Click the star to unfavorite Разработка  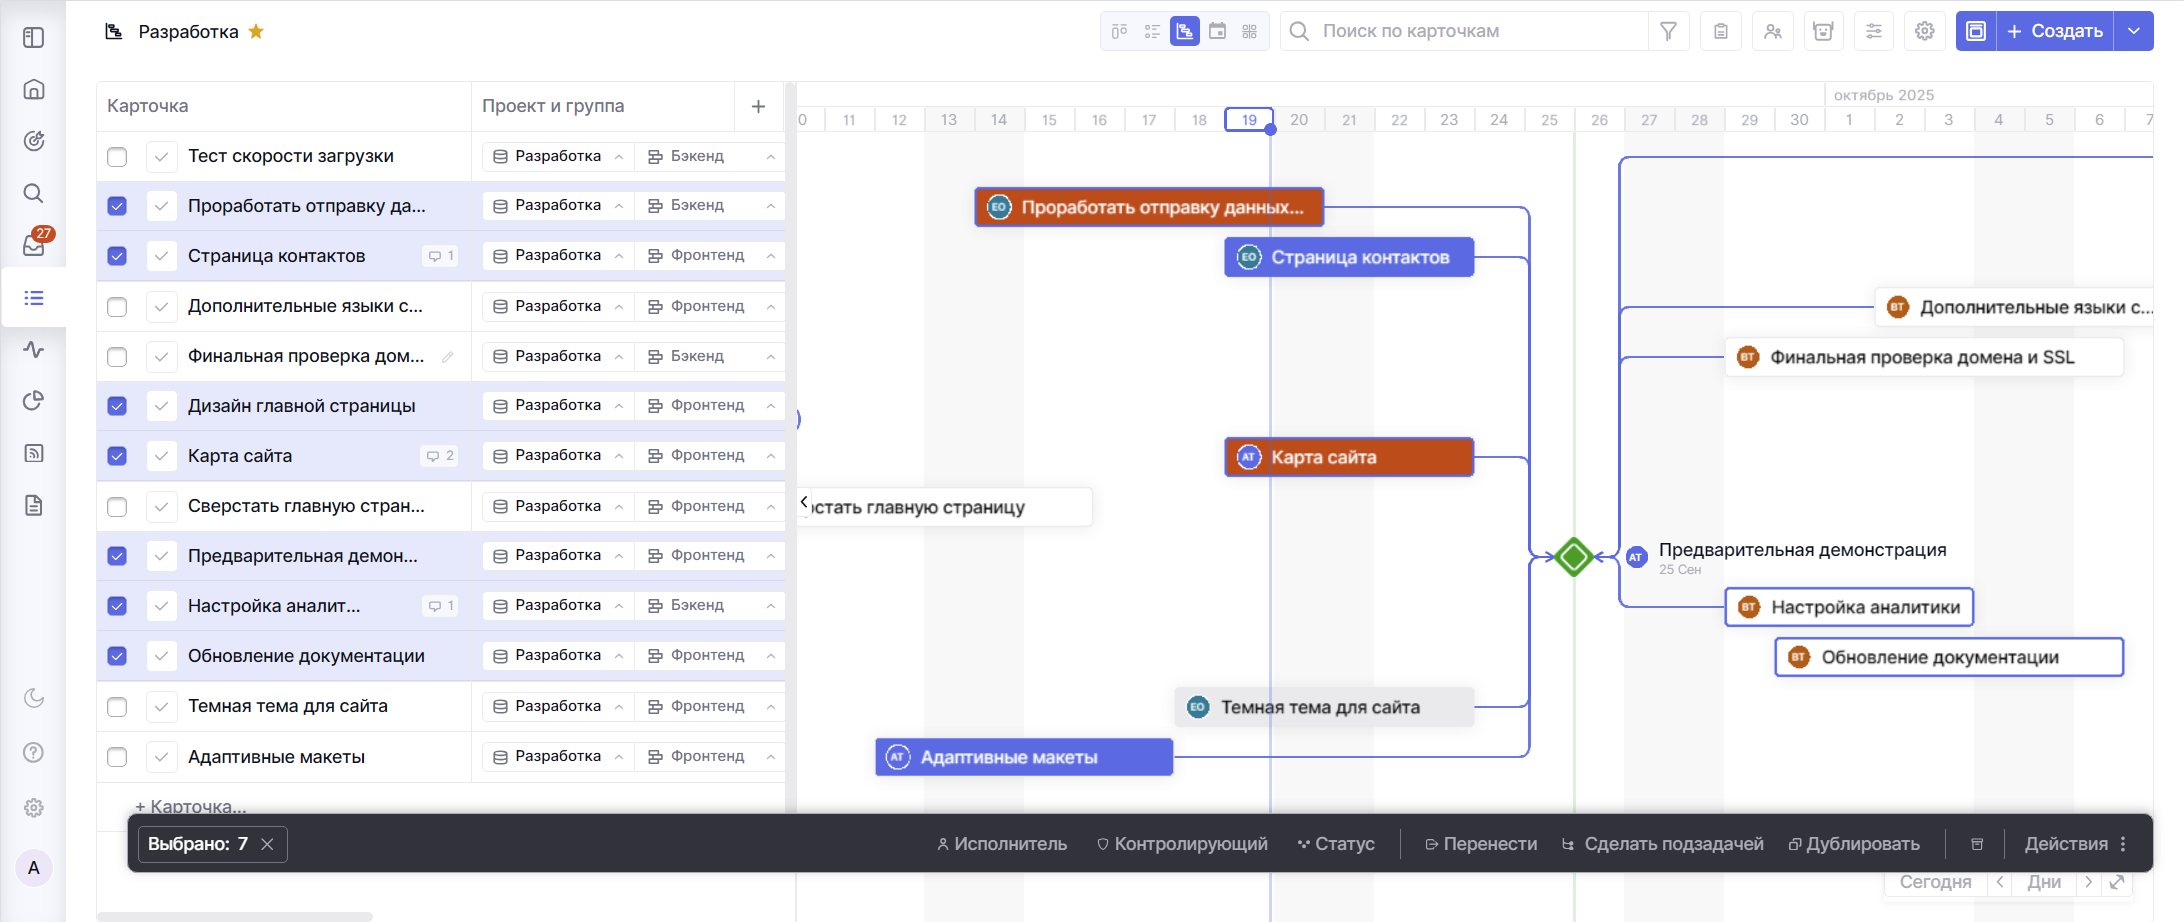(x=256, y=31)
